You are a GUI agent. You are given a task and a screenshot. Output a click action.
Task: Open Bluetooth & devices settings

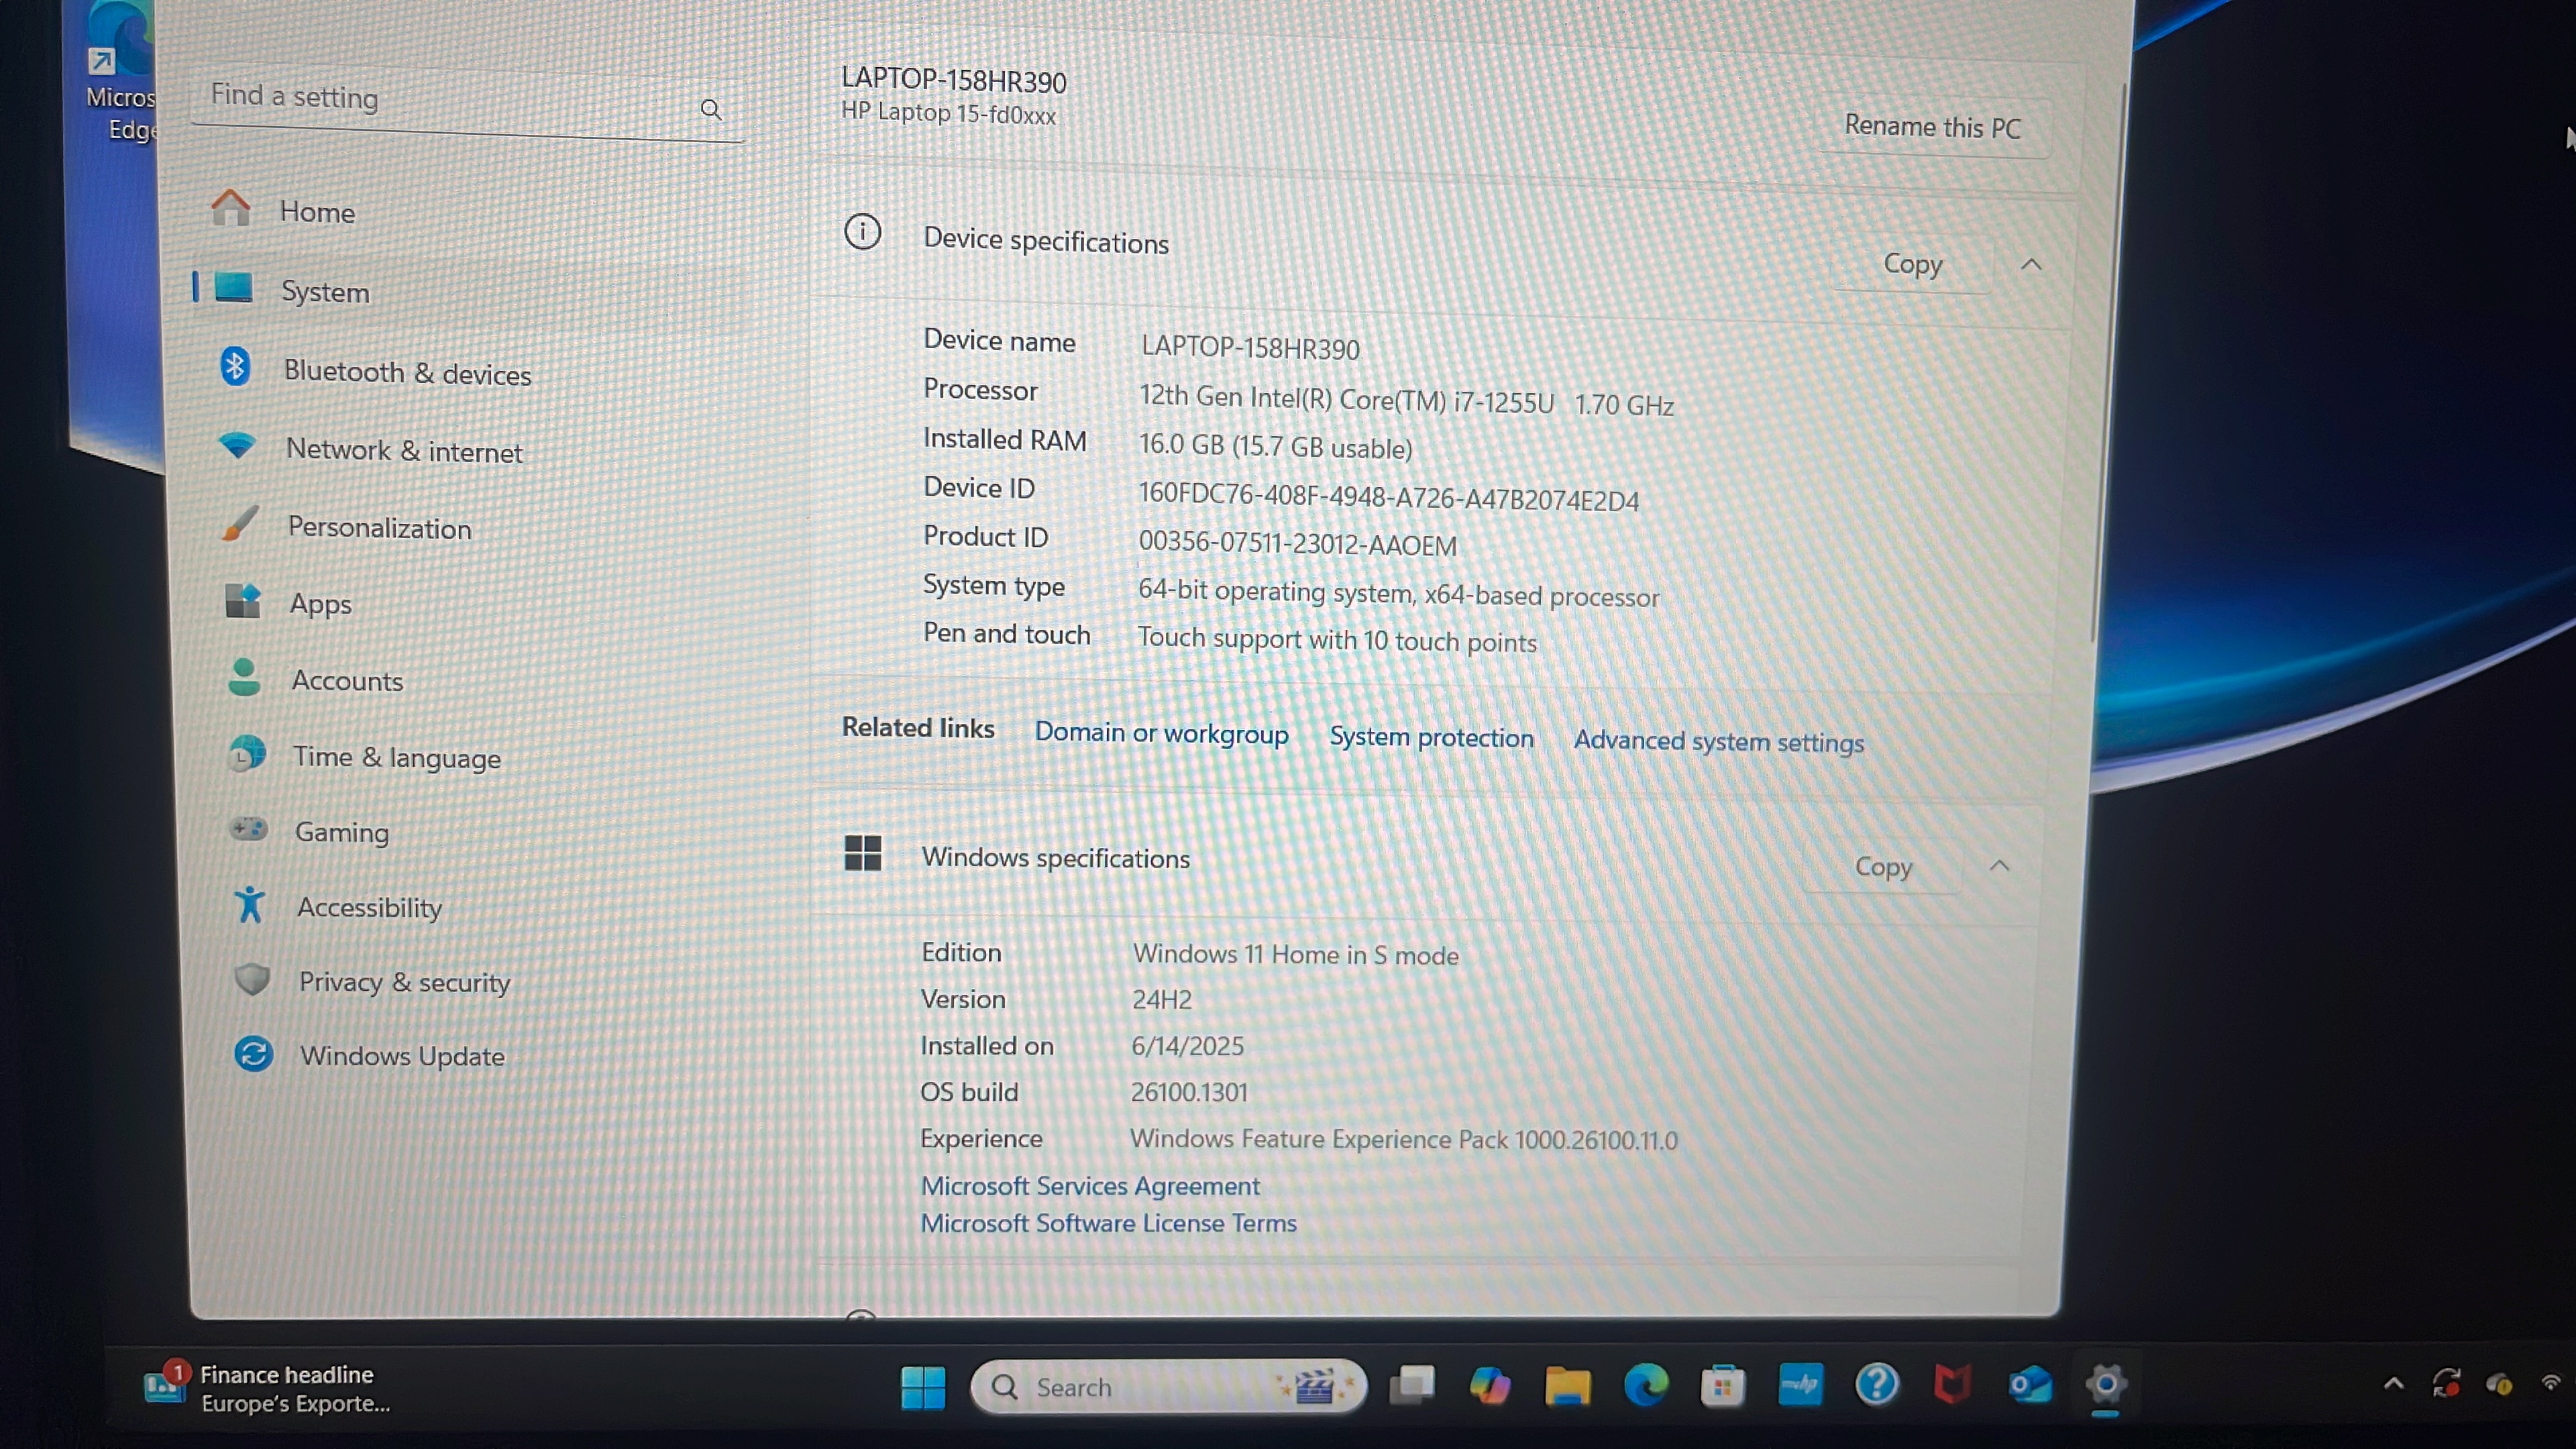[x=406, y=372]
